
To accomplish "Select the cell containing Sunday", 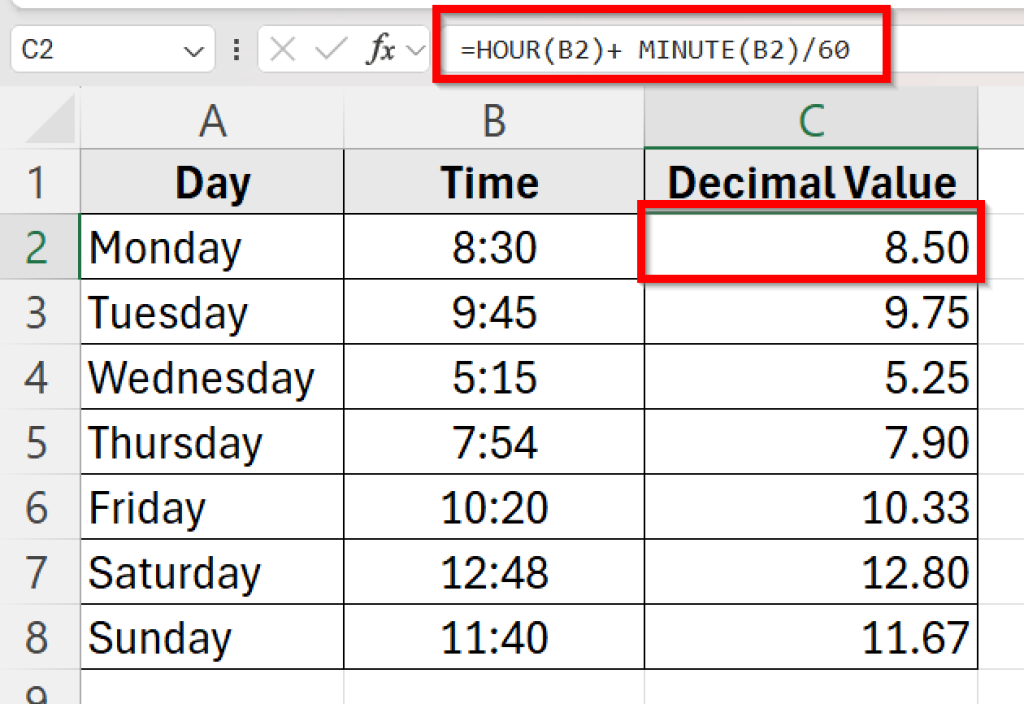I will click(210, 638).
